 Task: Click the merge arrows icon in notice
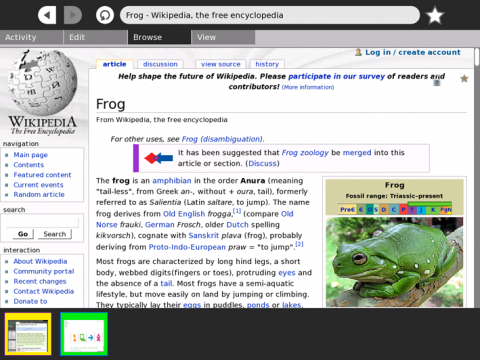pos(158,158)
